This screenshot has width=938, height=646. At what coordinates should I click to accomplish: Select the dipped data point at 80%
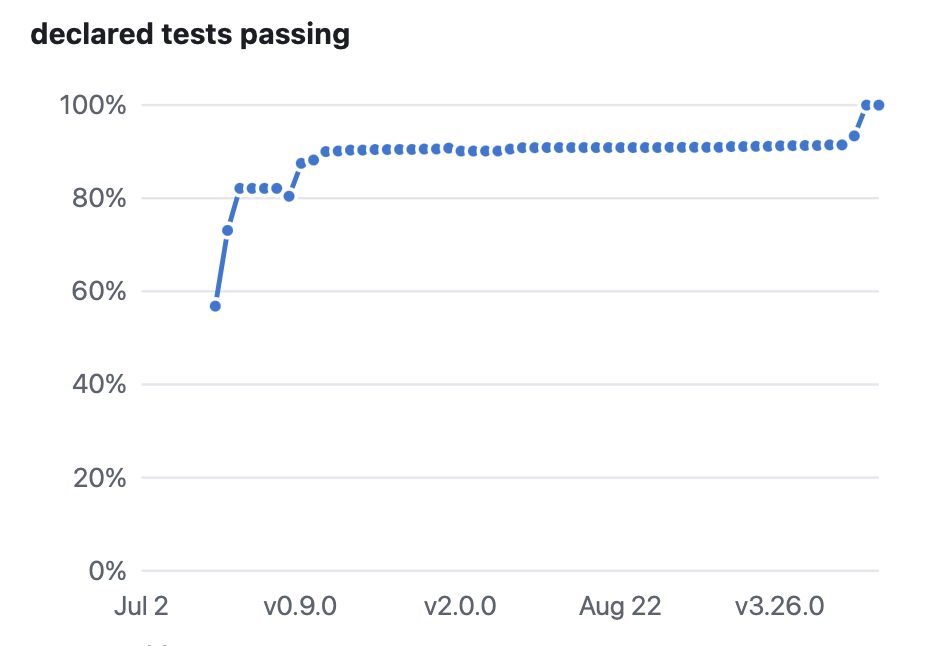tap(289, 196)
